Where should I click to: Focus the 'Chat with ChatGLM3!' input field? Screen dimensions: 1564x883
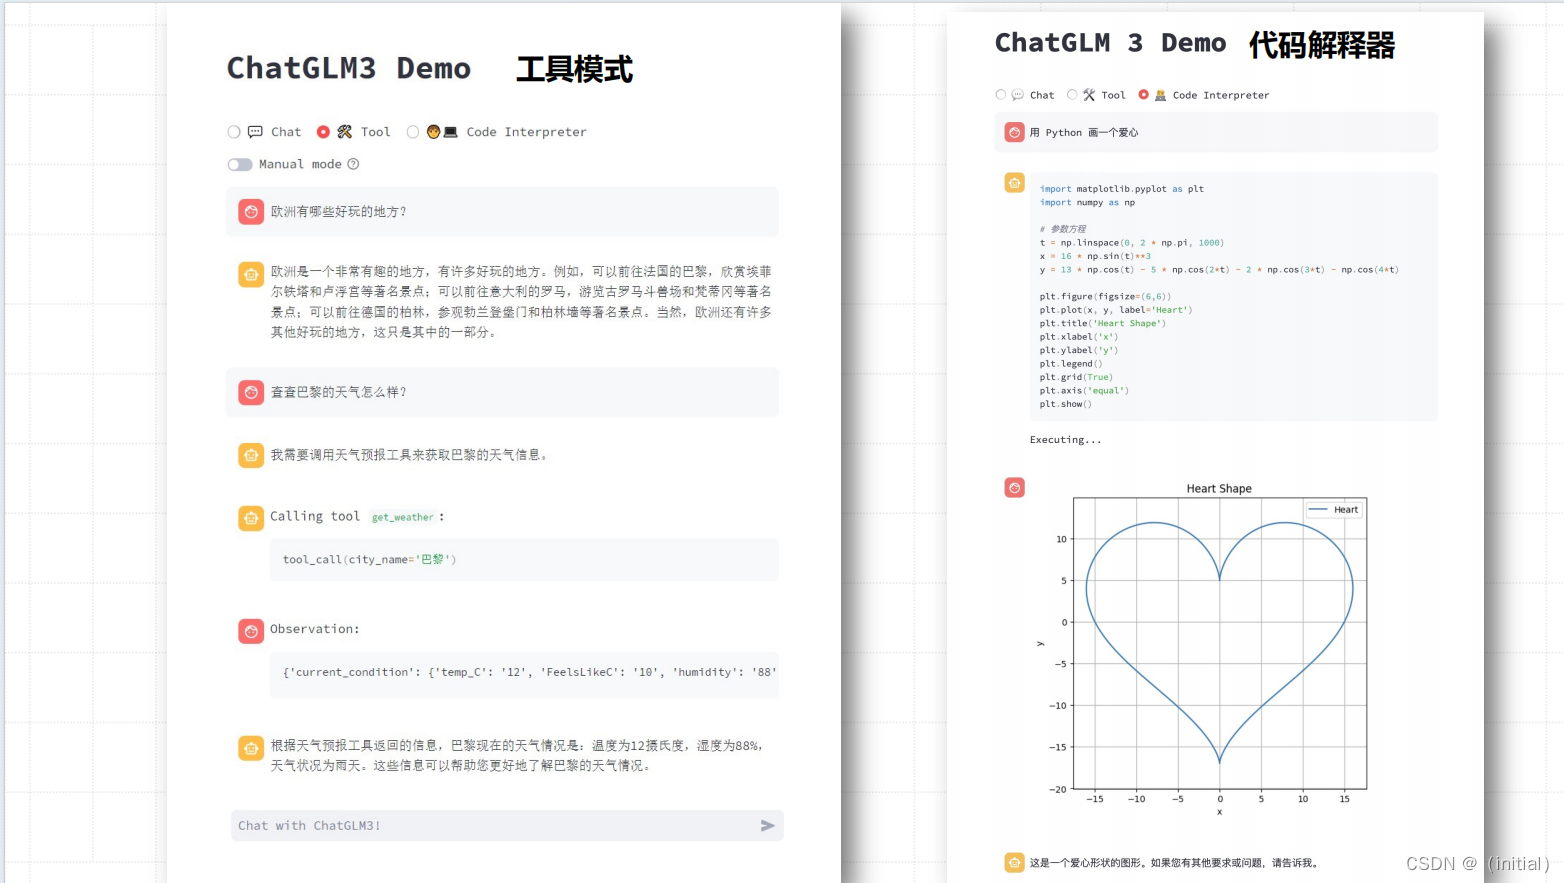pos(507,826)
